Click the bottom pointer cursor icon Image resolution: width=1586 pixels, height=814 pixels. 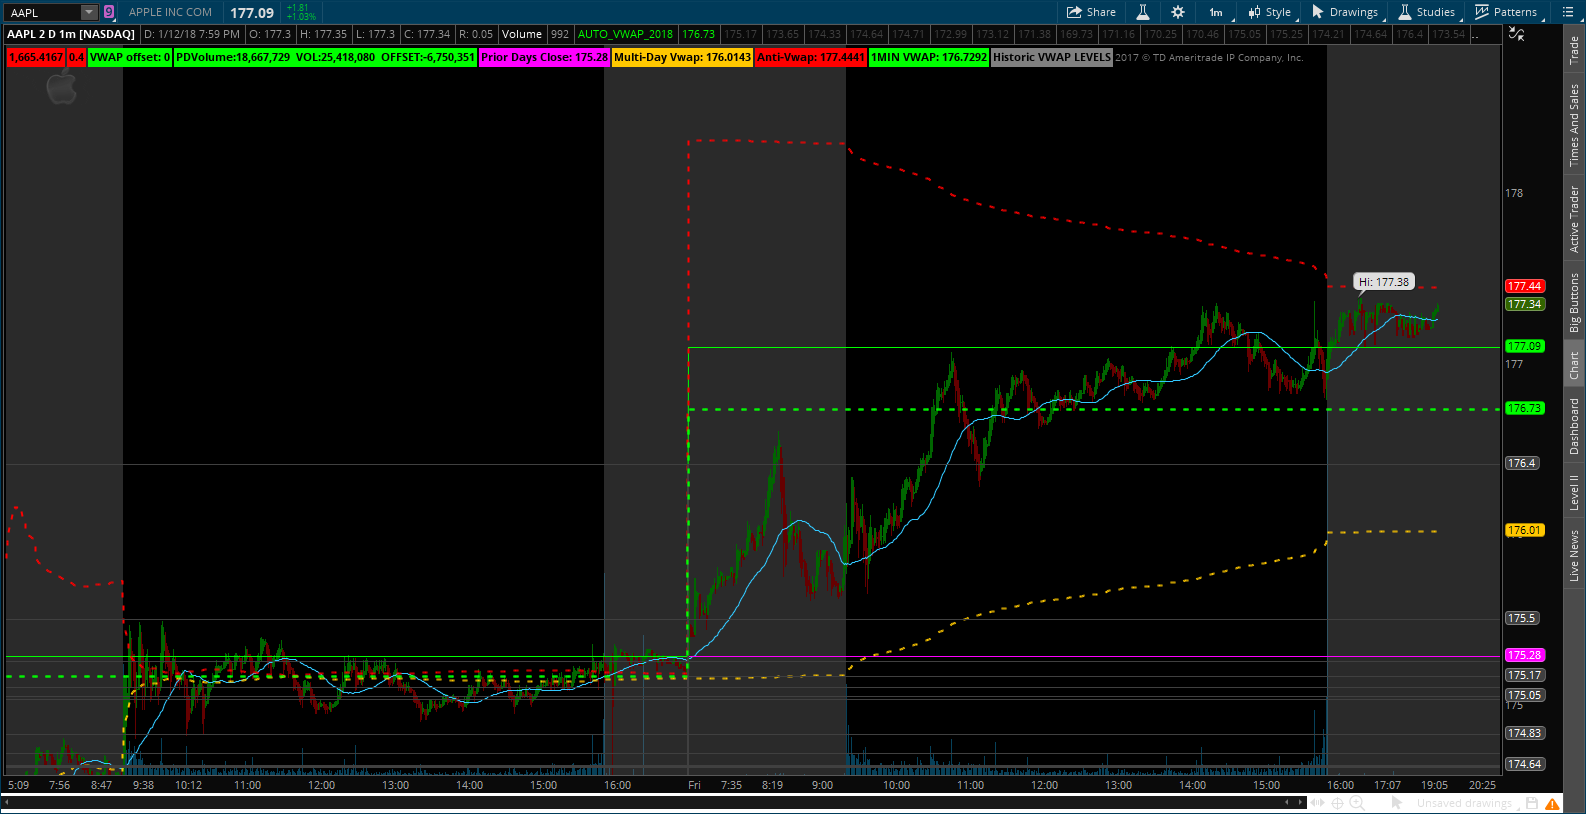click(x=1397, y=803)
